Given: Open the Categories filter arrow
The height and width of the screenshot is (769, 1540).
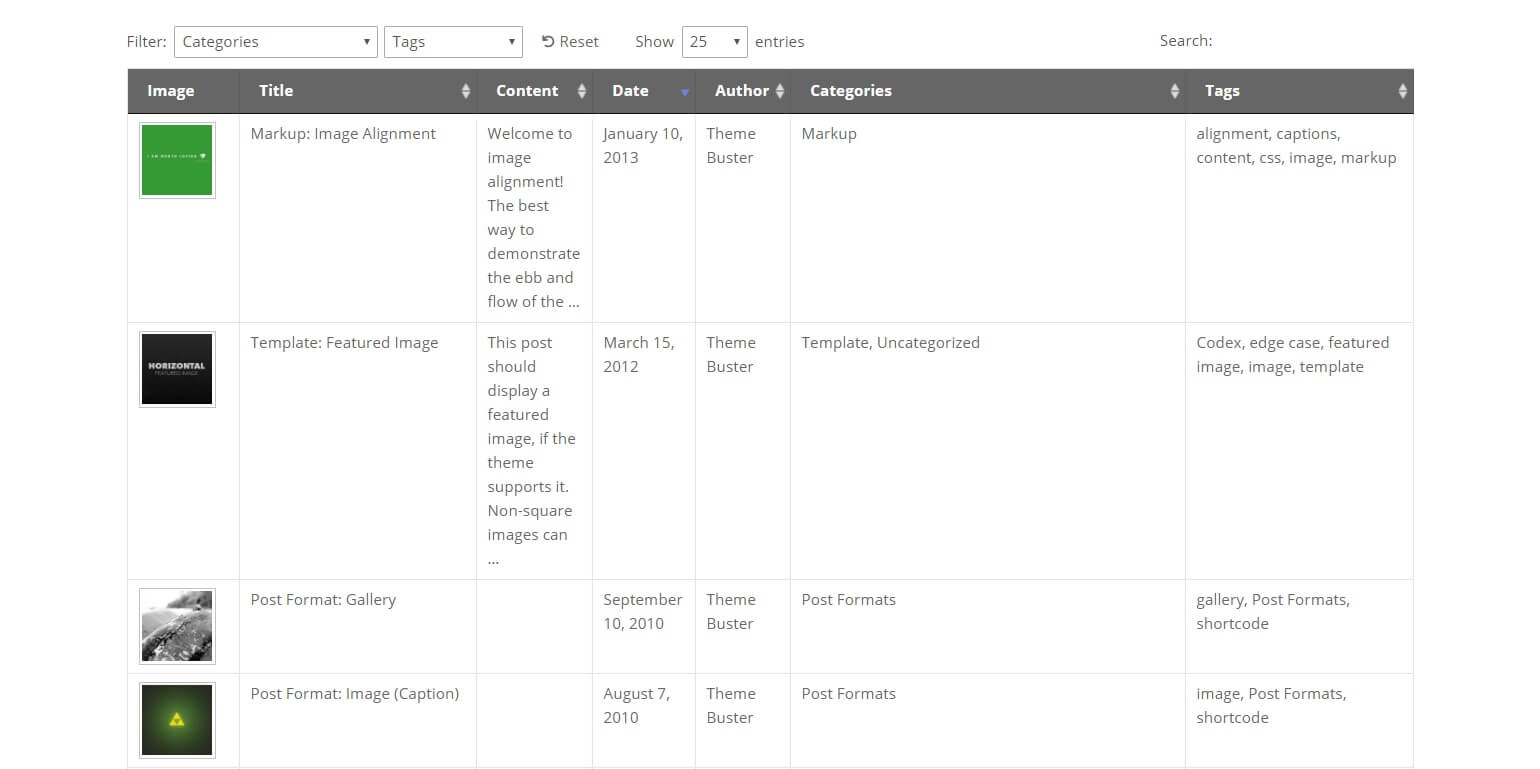Looking at the screenshot, I should click(366, 41).
